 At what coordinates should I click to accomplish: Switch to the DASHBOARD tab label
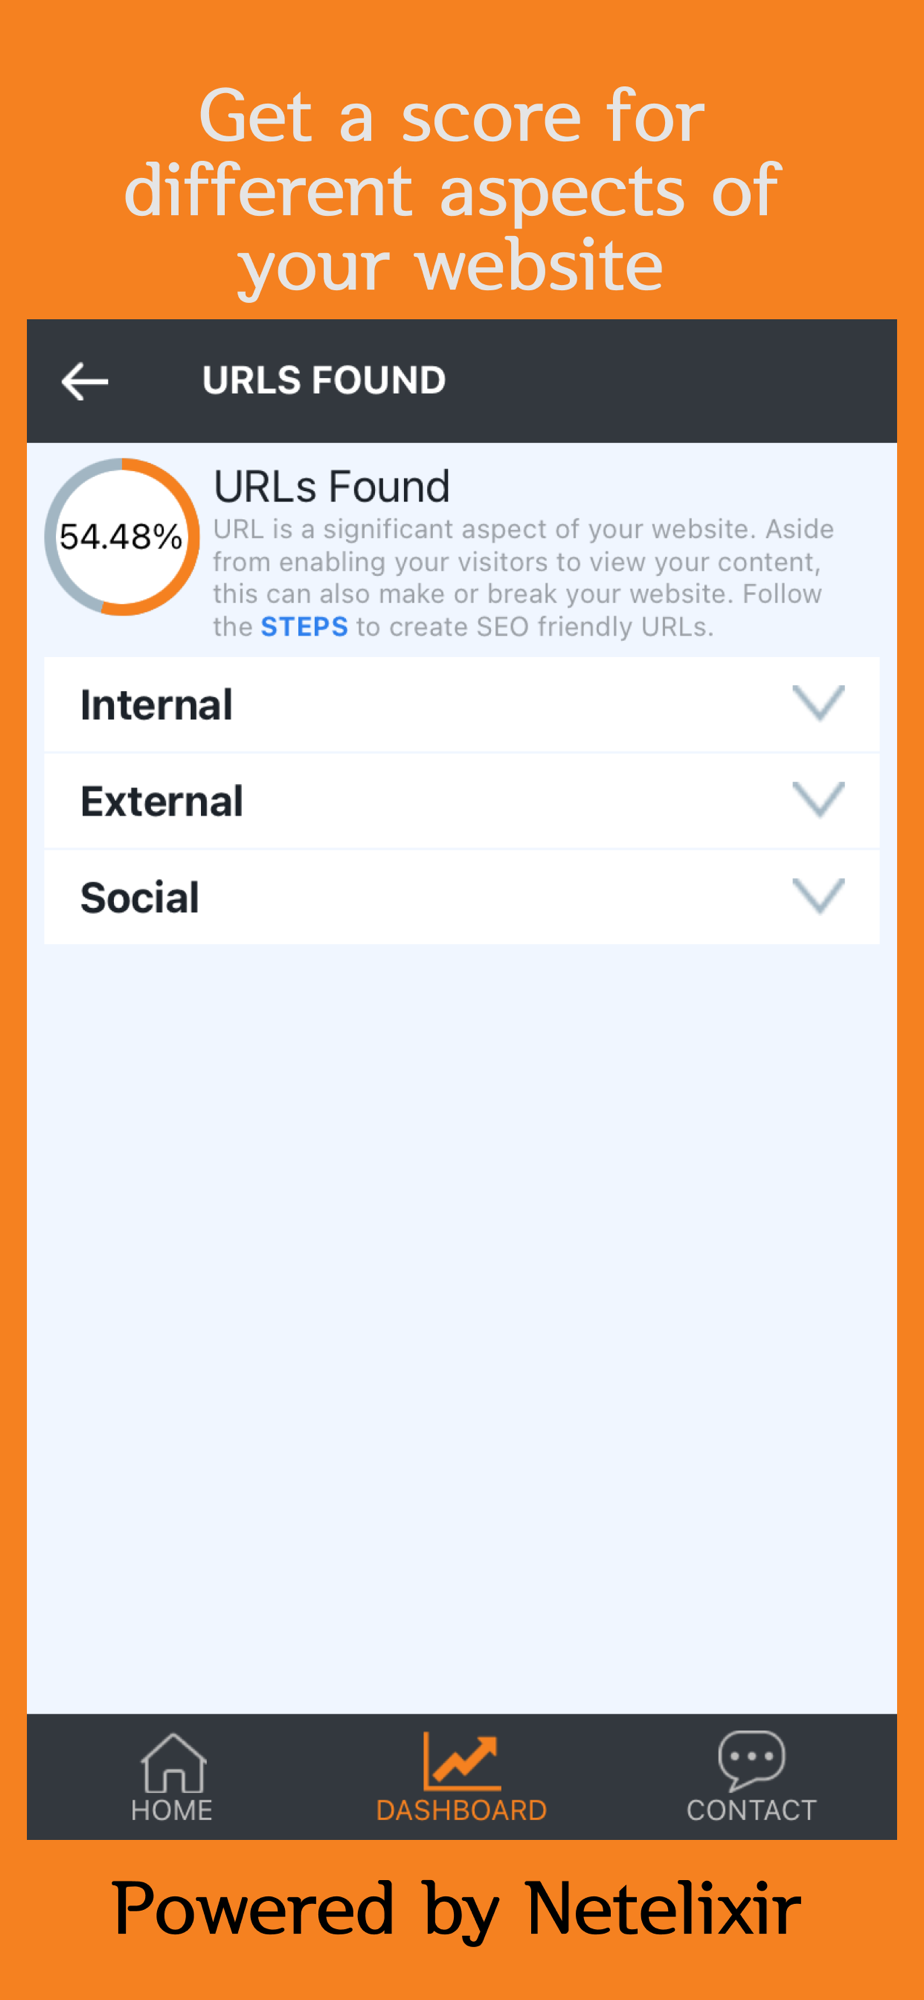pos(461,1810)
